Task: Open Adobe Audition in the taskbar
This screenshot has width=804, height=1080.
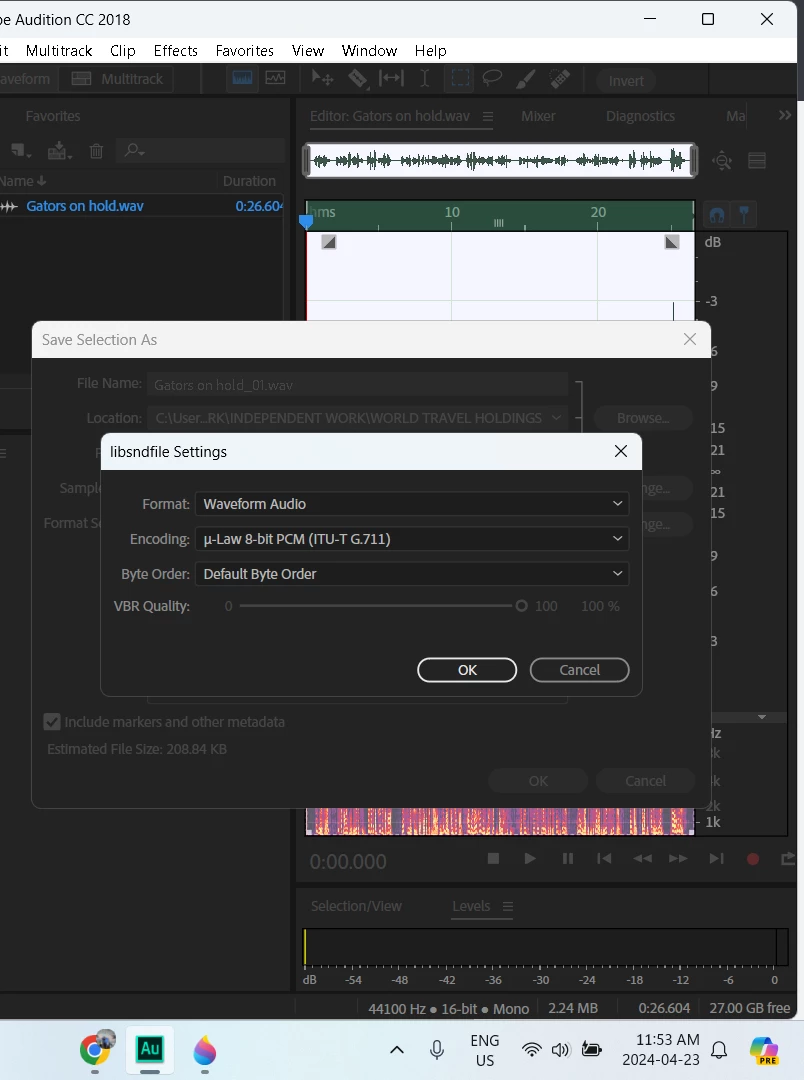Action: 150,1050
